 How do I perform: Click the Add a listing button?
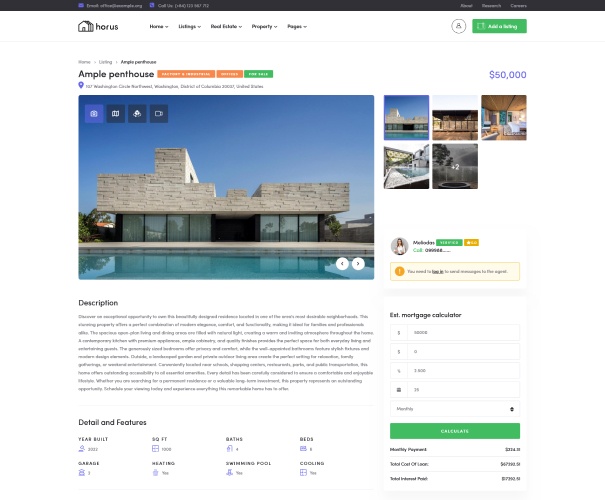pos(499,26)
